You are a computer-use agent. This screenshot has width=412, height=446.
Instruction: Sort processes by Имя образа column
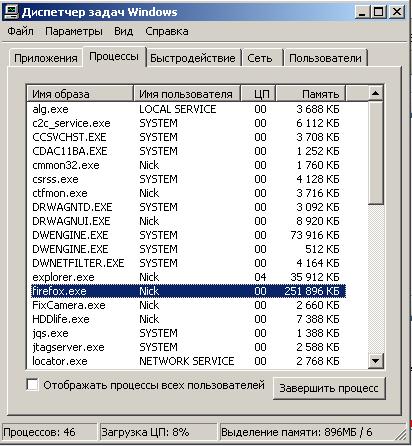pyautogui.click(x=80, y=94)
